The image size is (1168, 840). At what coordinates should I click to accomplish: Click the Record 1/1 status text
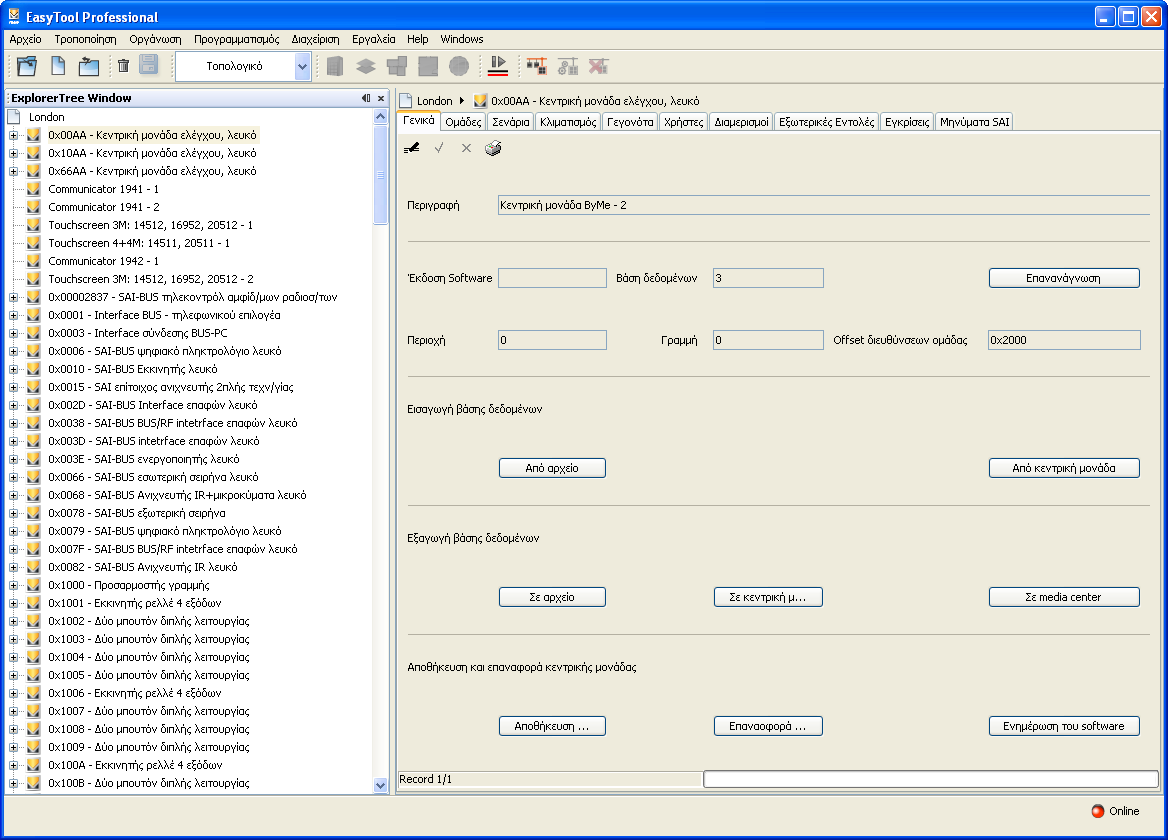425,779
